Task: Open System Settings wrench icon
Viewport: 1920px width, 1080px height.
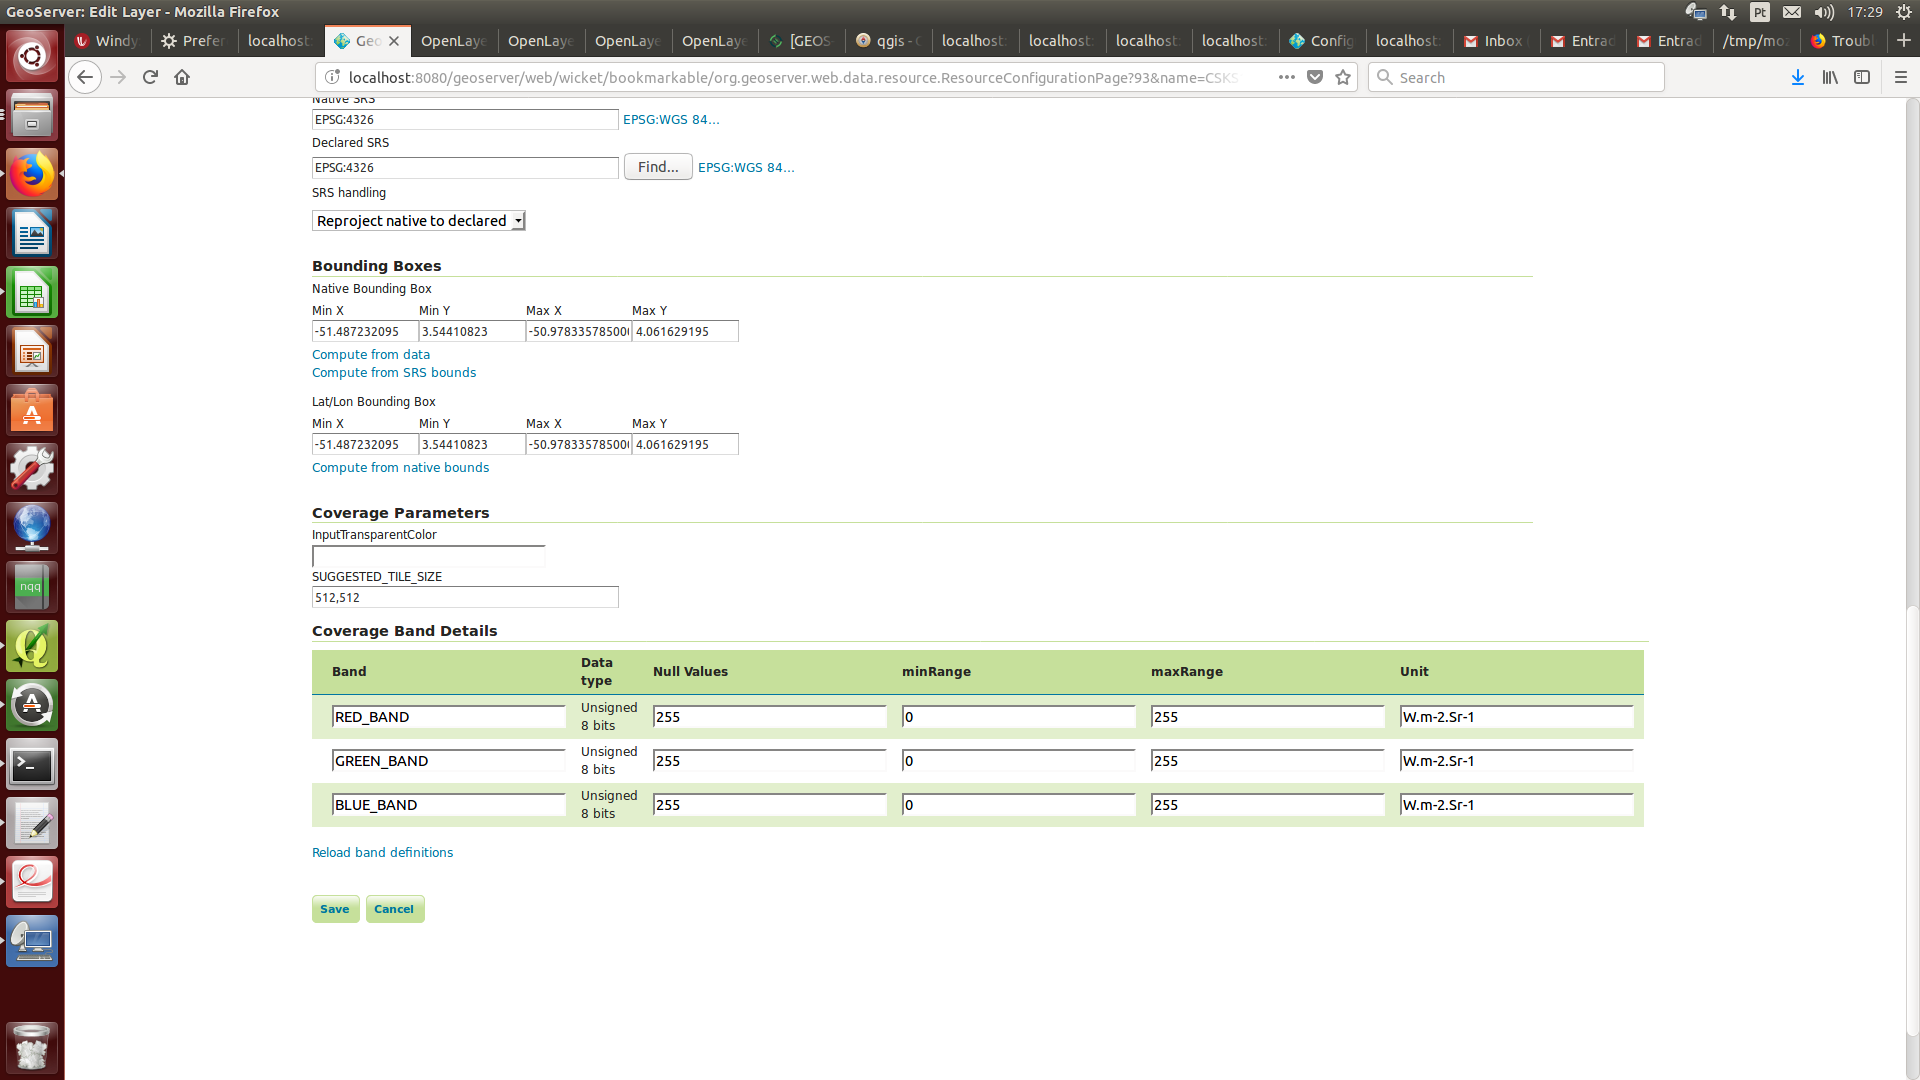Action: 32,469
